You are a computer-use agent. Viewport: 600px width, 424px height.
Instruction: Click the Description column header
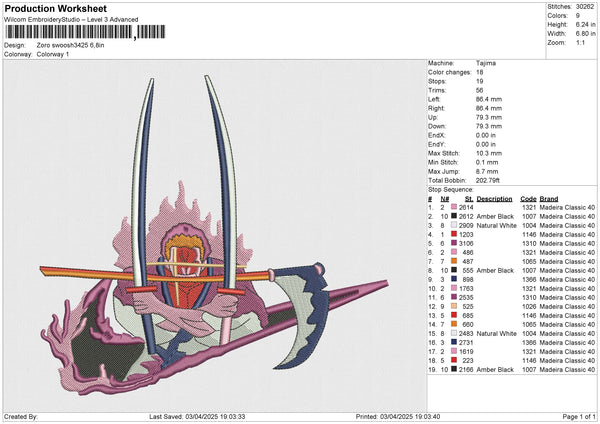(x=494, y=199)
